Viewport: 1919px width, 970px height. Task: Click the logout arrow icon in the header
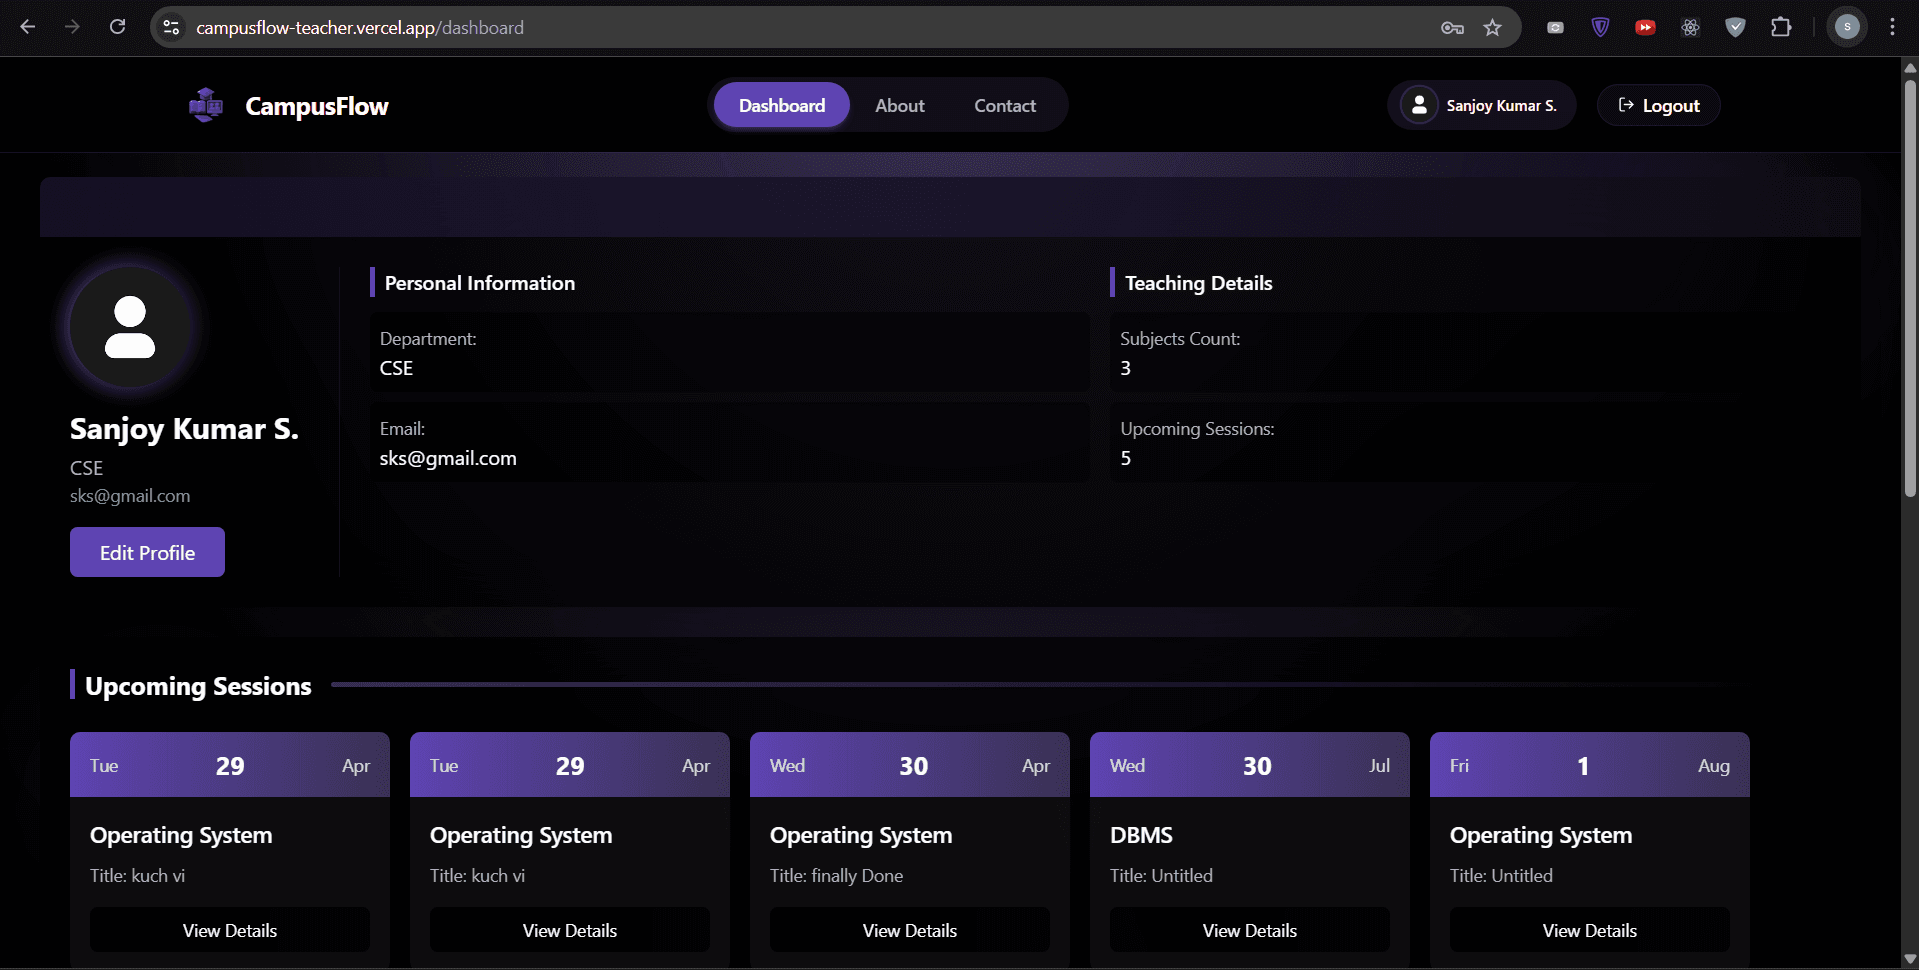click(1627, 104)
